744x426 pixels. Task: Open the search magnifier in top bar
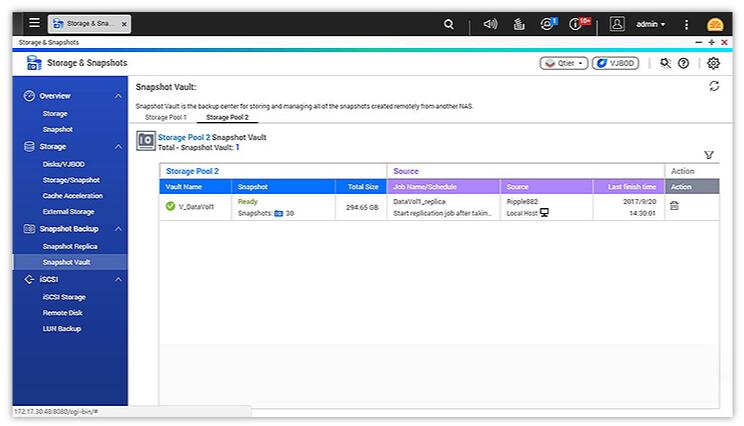448,24
